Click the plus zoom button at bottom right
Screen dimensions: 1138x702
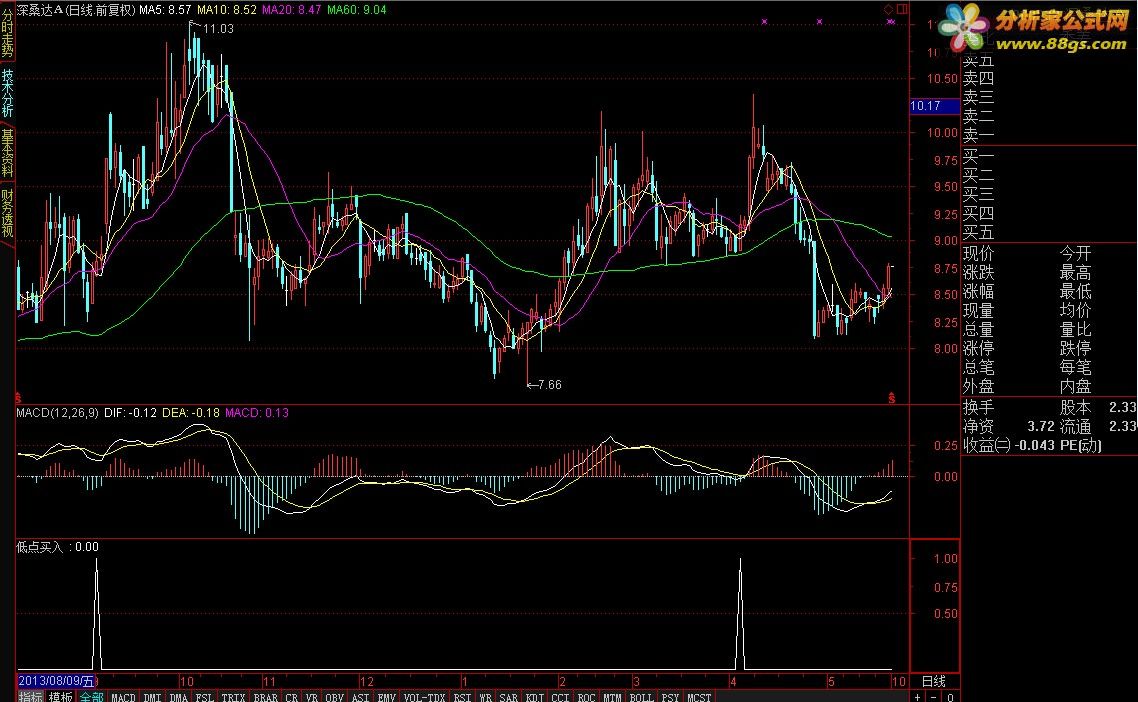pos(917,697)
